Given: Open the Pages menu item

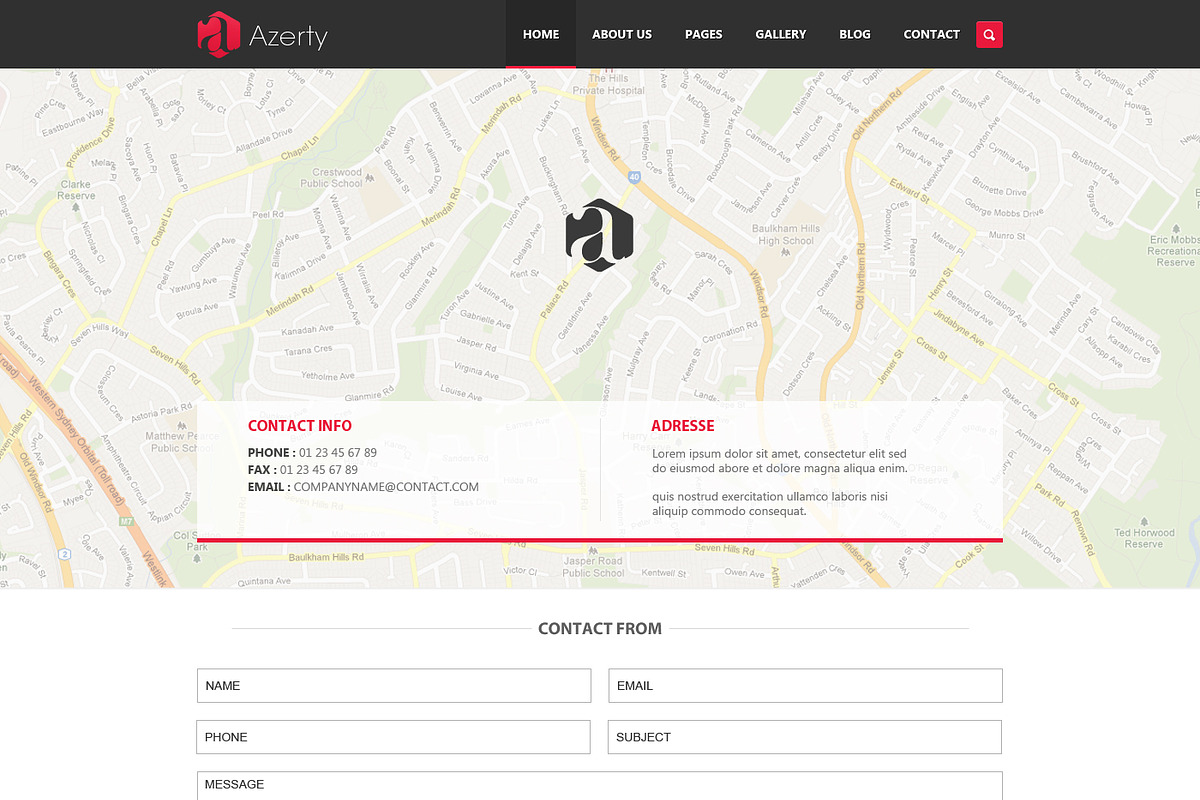Looking at the screenshot, I should coord(704,34).
